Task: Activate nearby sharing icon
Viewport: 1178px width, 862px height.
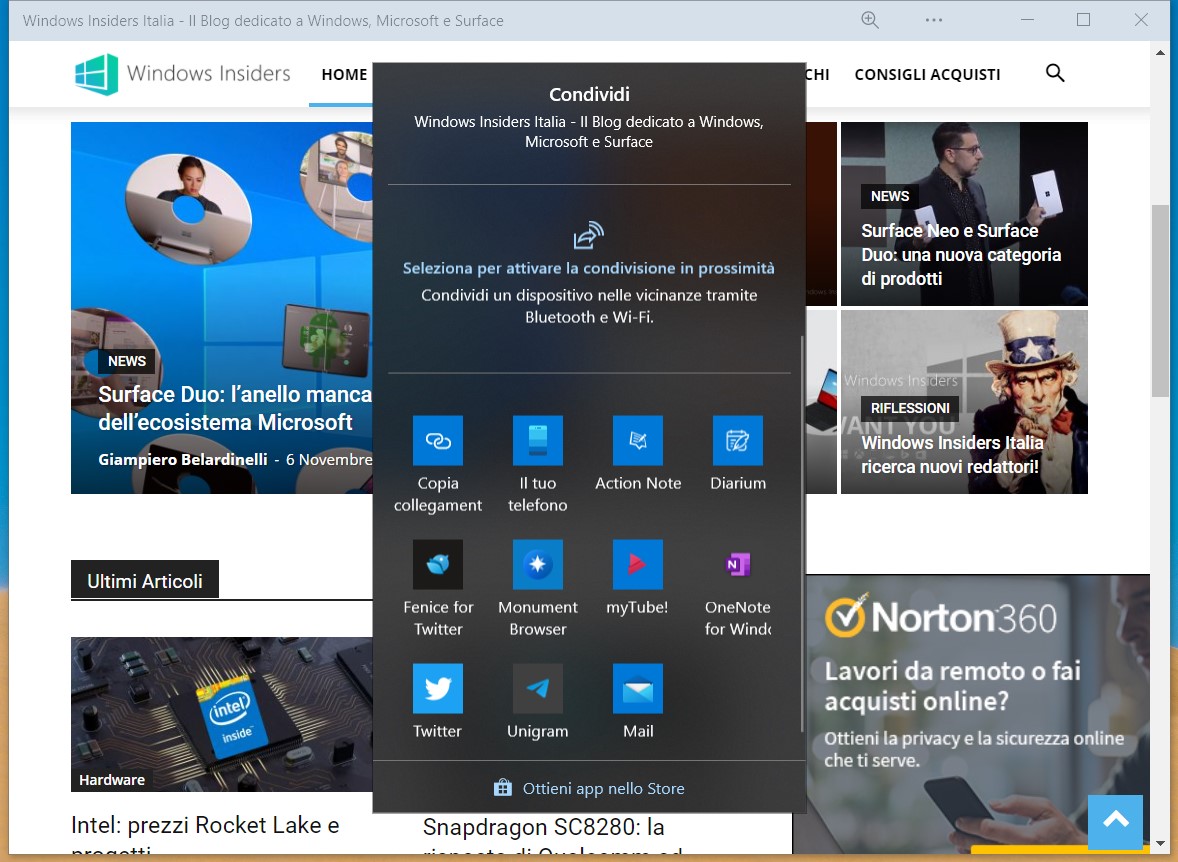Action: coord(588,235)
